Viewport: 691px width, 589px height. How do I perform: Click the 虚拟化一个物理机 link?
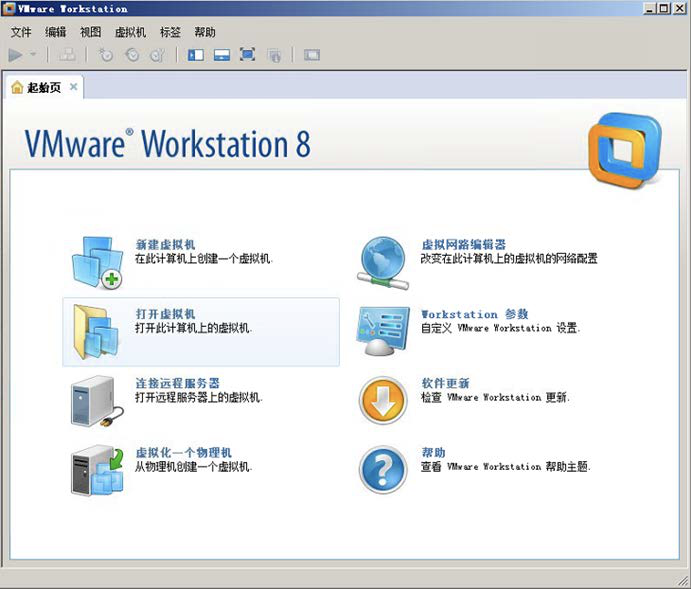point(183,452)
